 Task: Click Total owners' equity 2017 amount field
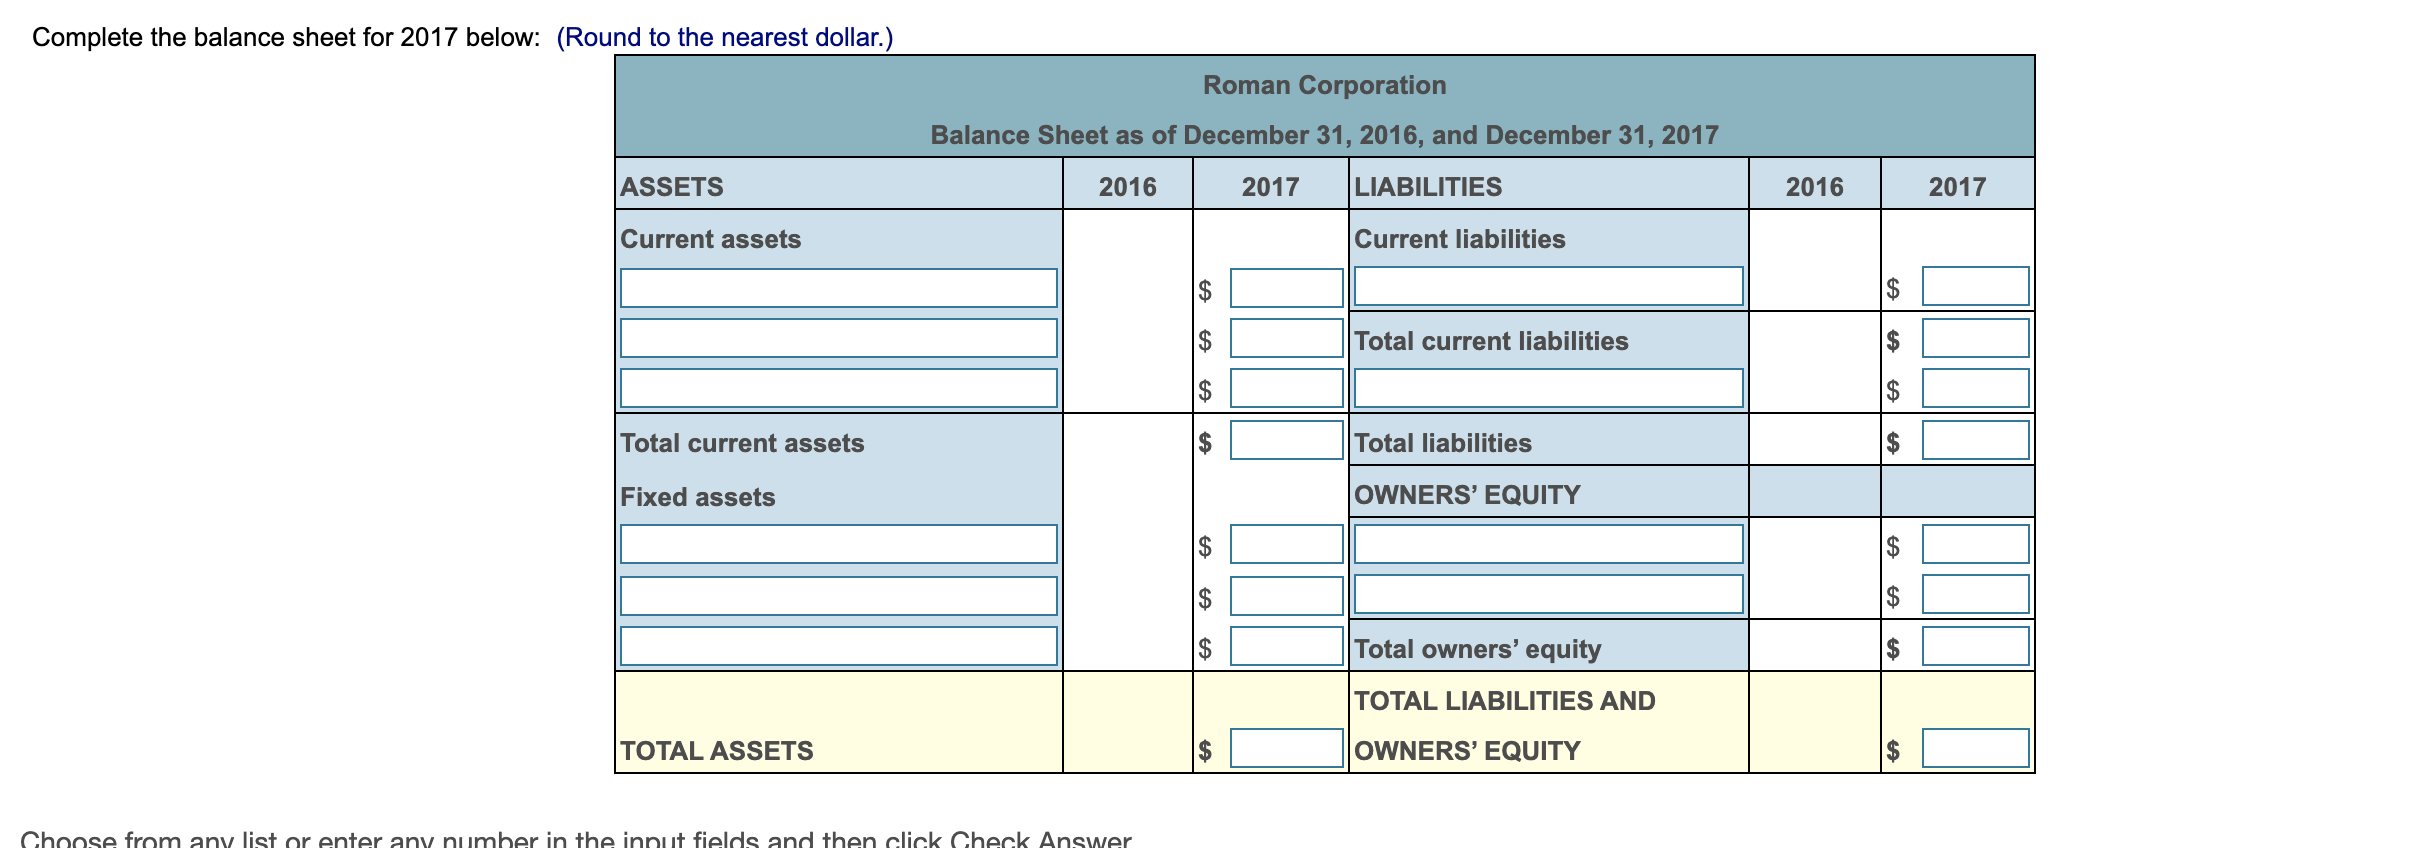click(x=1975, y=646)
